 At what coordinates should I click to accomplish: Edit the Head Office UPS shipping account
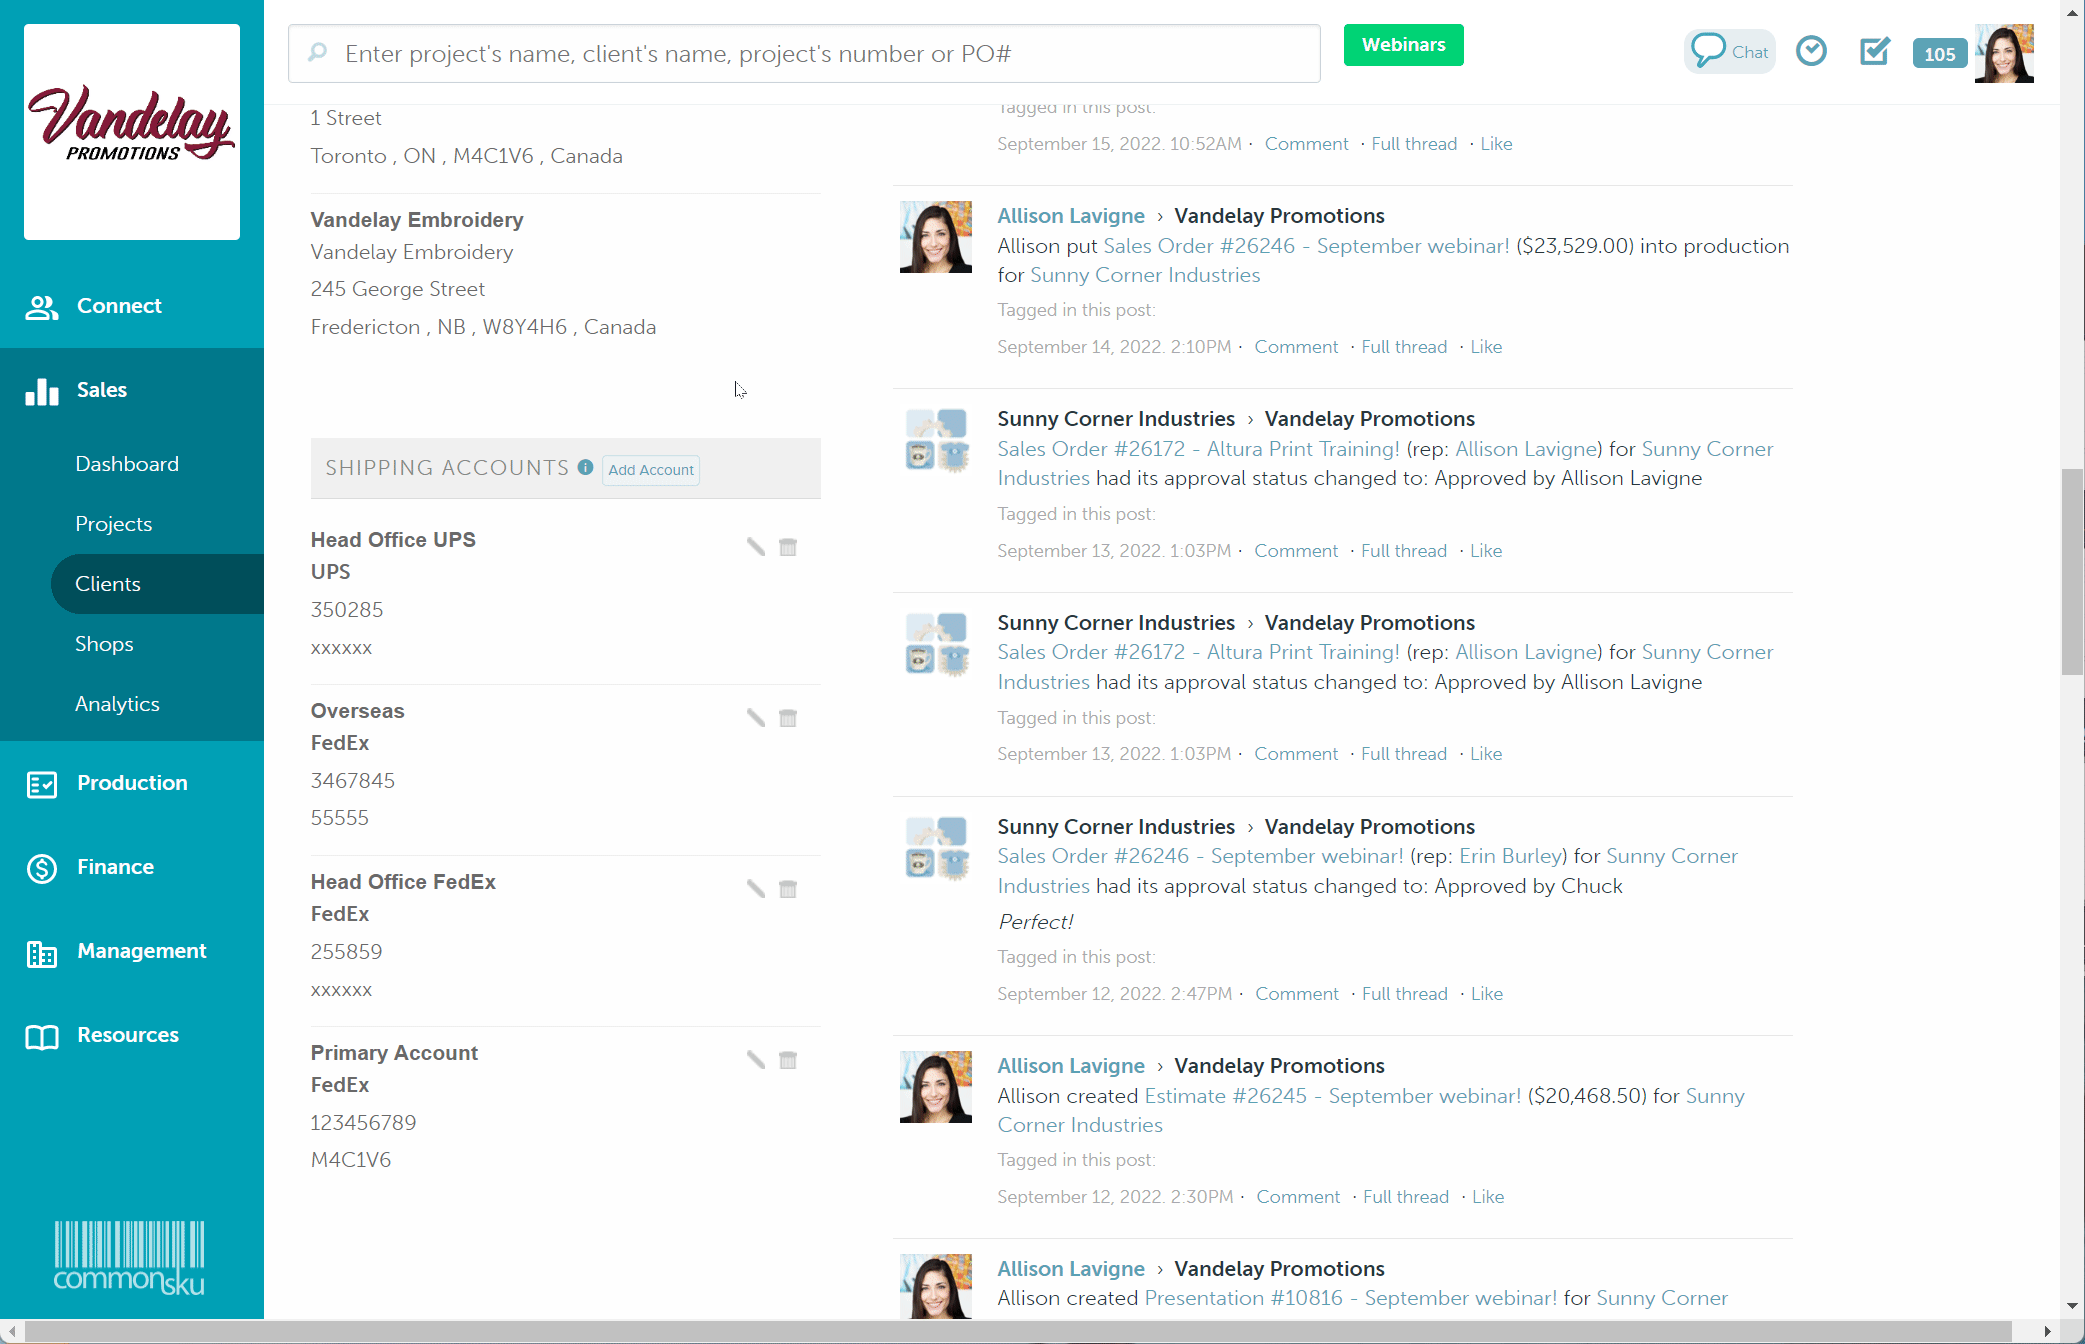(x=755, y=547)
